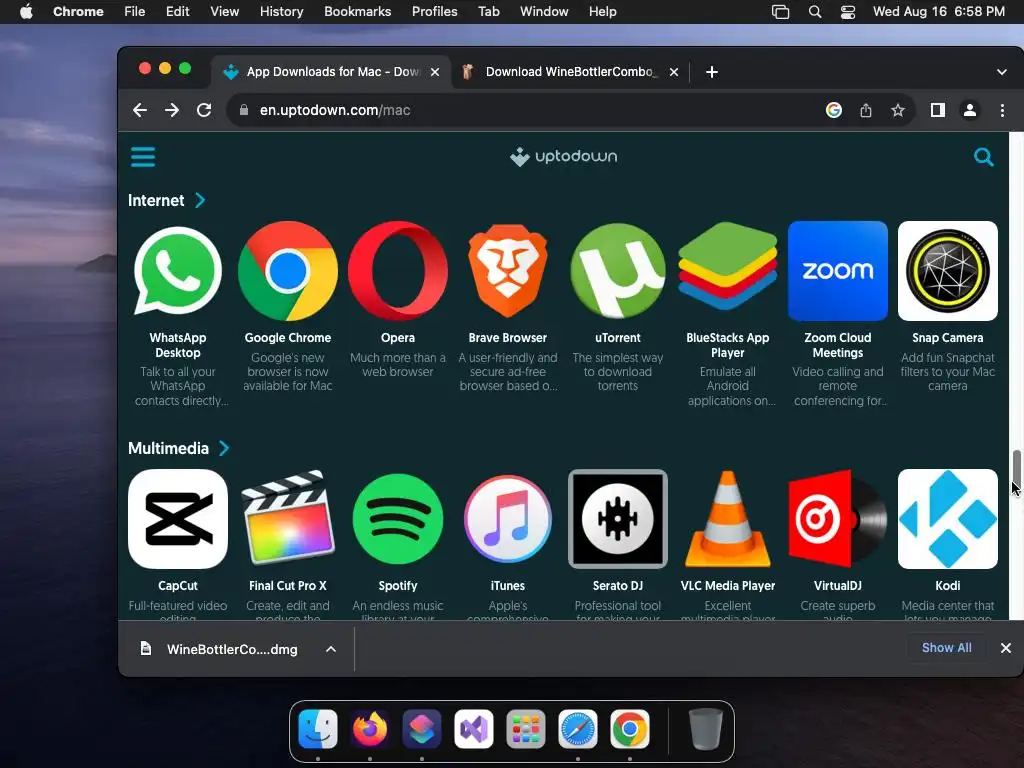Open the Apple menu

pyautogui.click(x=26, y=12)
